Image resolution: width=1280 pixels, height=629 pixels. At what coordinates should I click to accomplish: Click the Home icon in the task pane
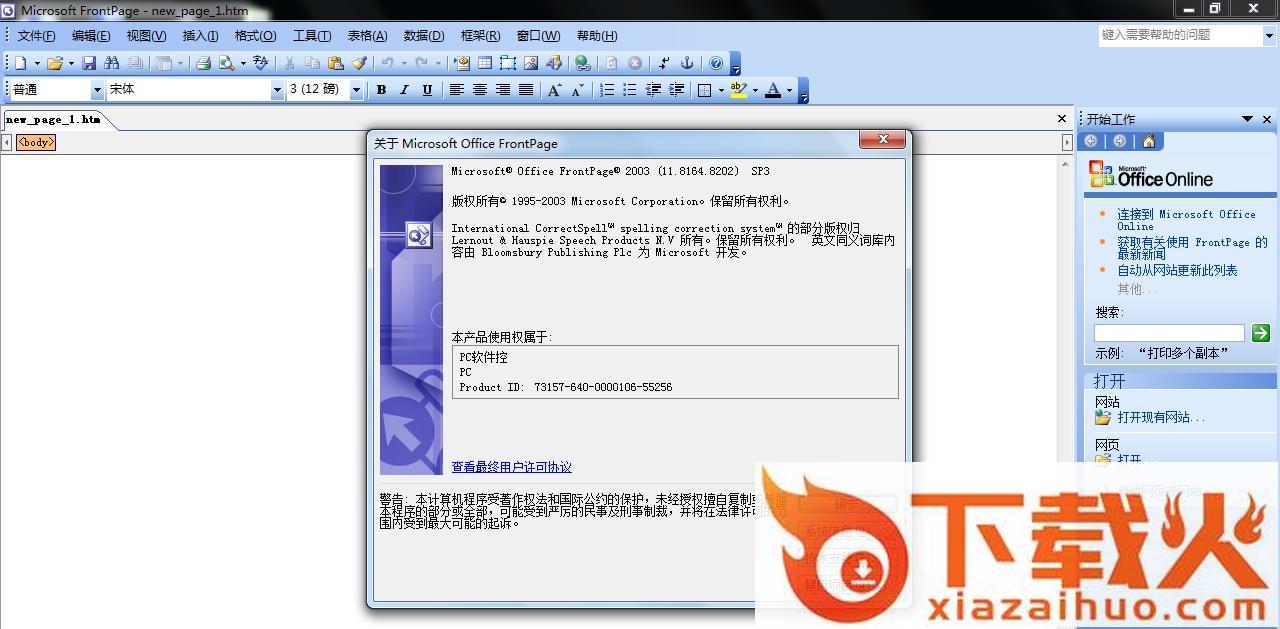(x=1148, y=142)
